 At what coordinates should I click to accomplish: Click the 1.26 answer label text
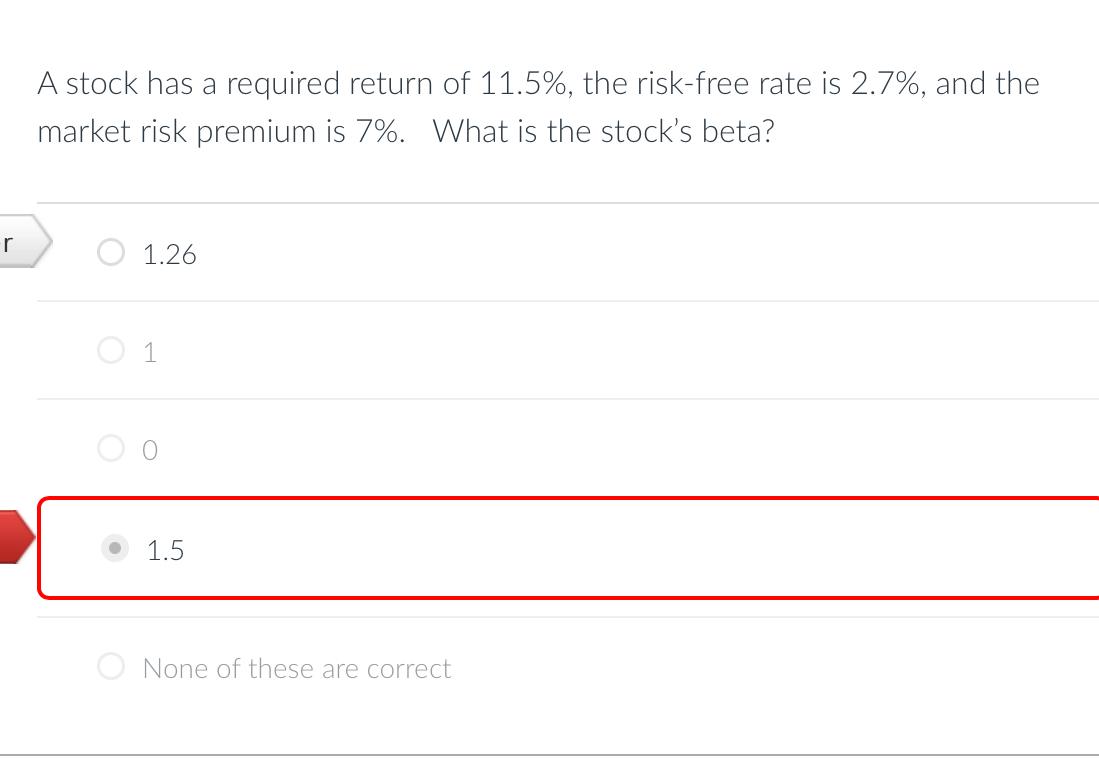pos(170,254)
